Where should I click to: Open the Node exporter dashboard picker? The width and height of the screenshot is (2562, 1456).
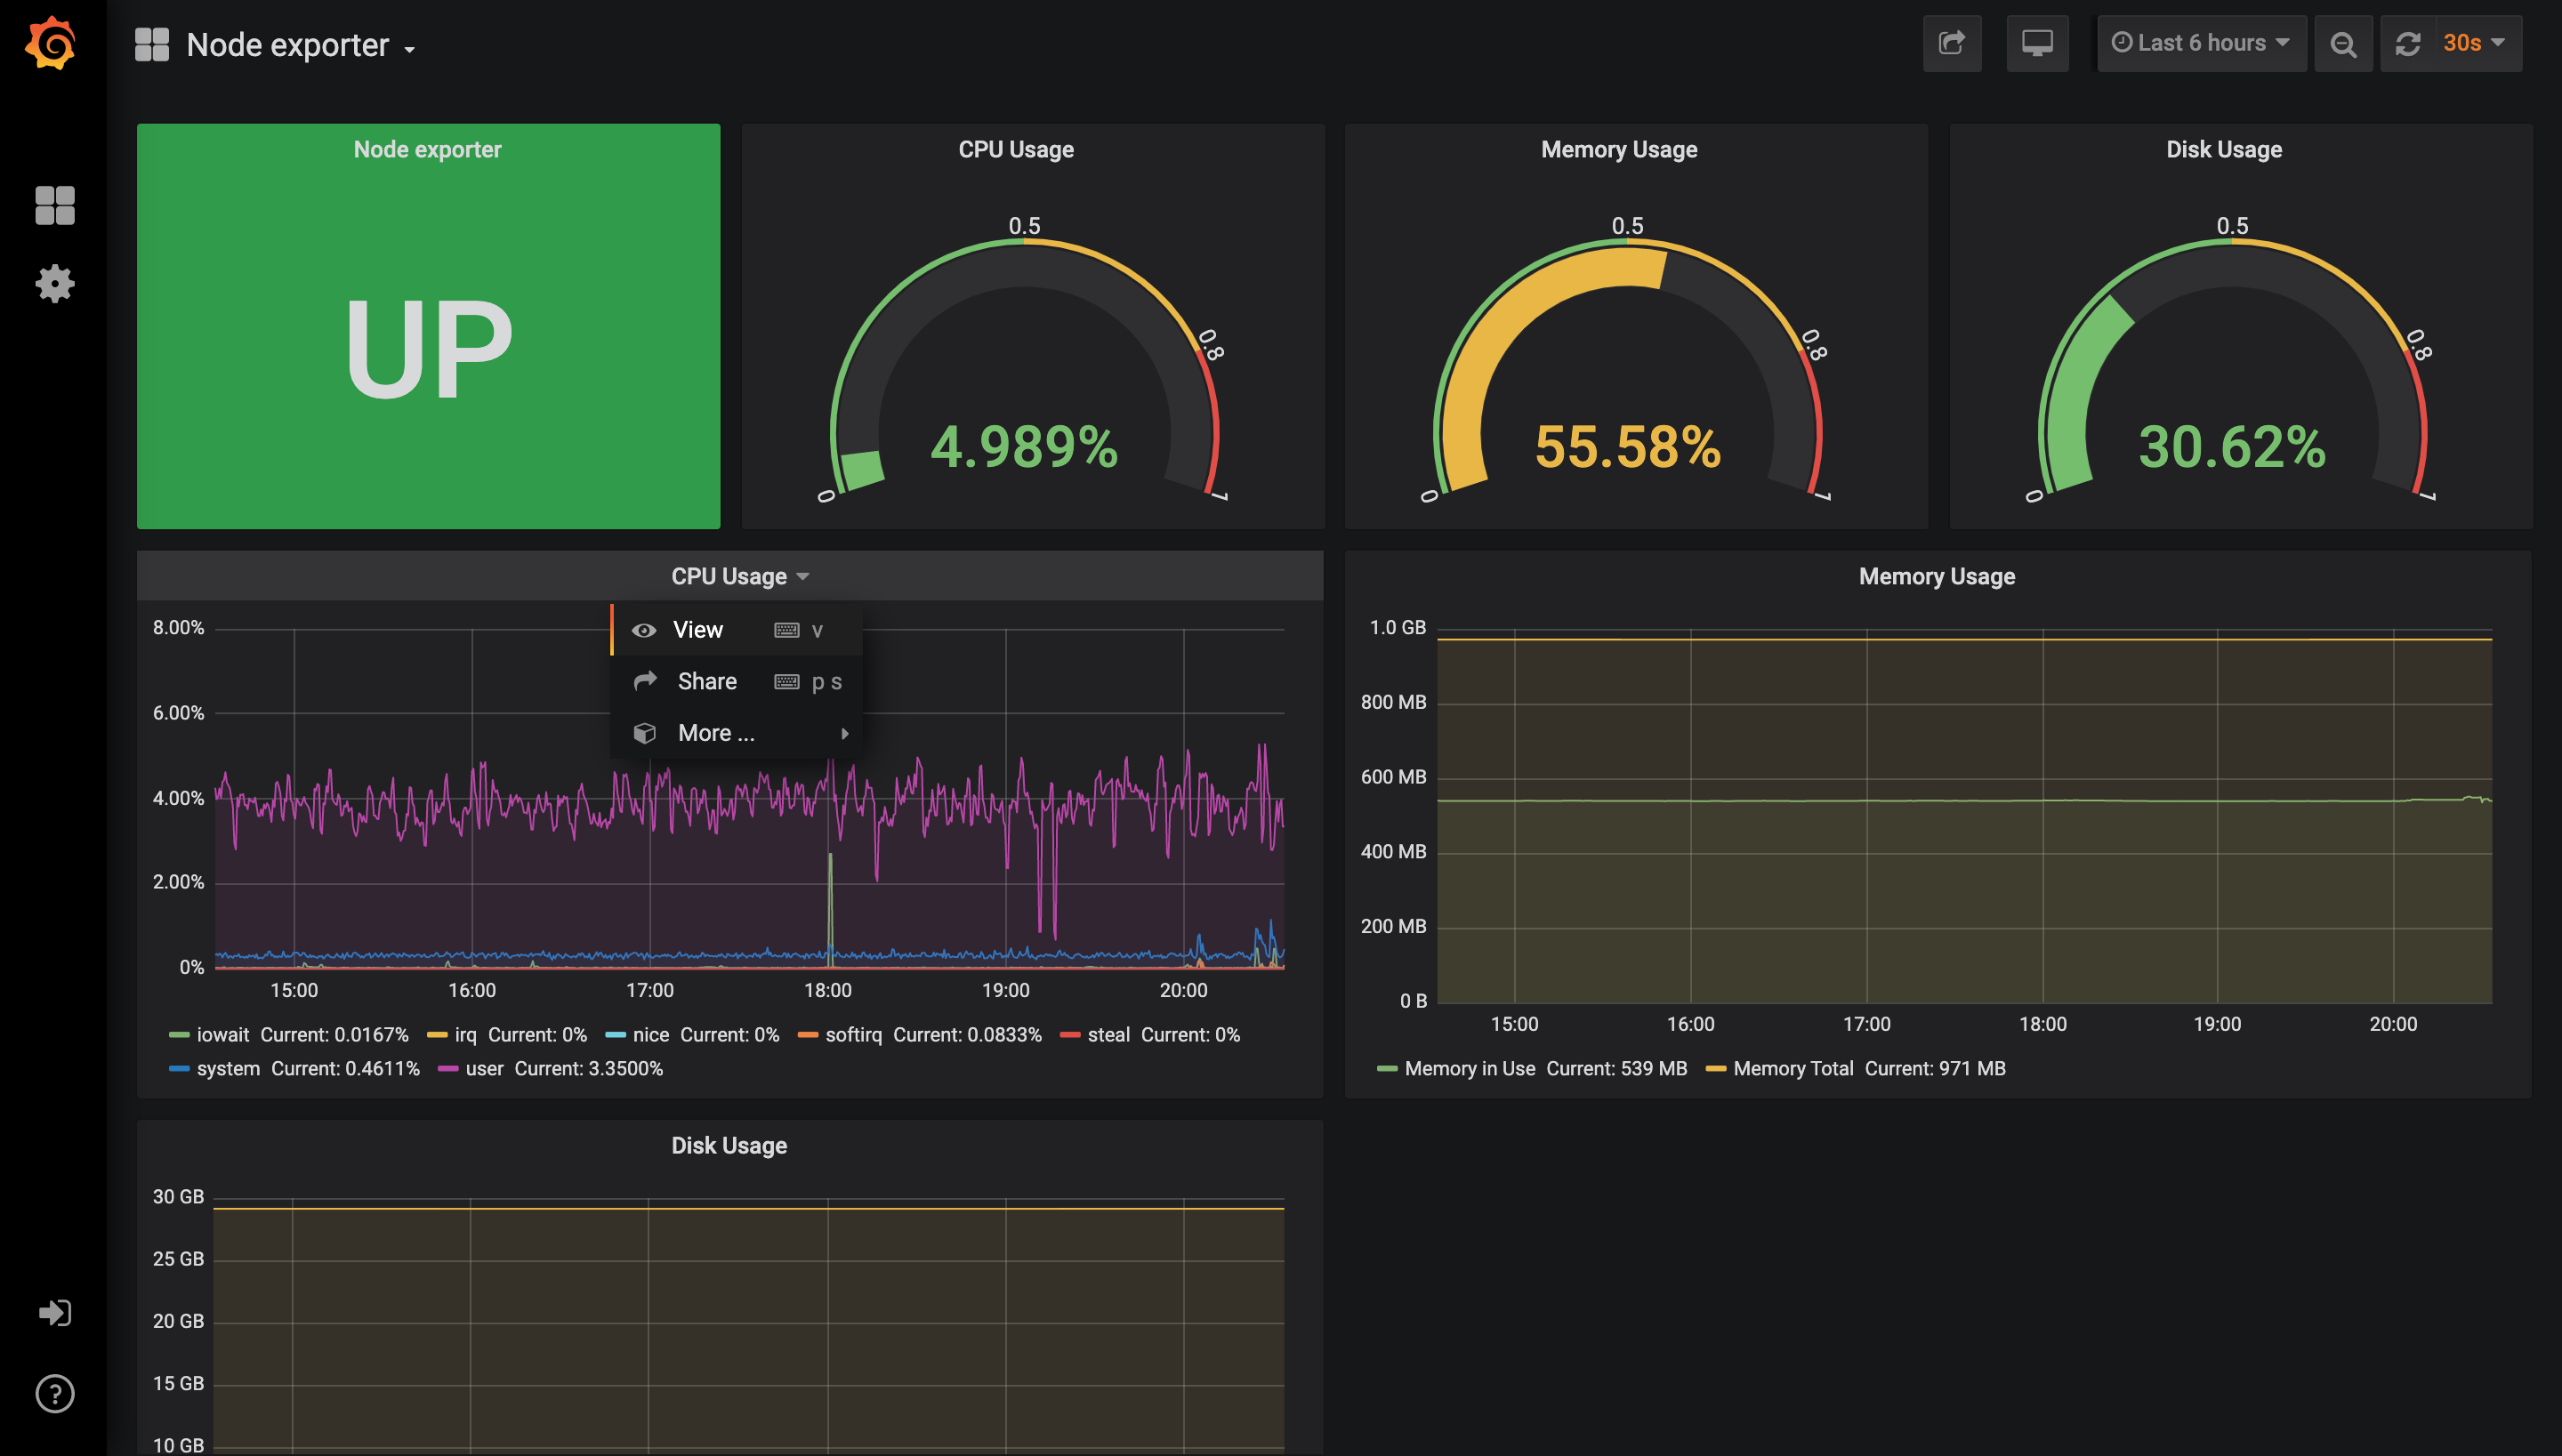click(300, 45)
